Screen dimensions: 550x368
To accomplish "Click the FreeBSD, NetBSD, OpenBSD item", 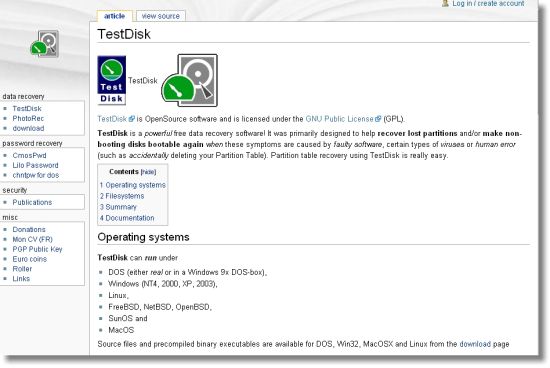I will tap(160, 307).
